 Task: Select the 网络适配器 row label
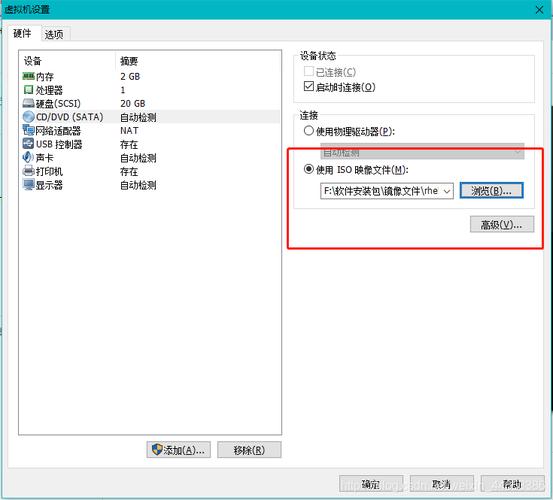pos(58,131)
